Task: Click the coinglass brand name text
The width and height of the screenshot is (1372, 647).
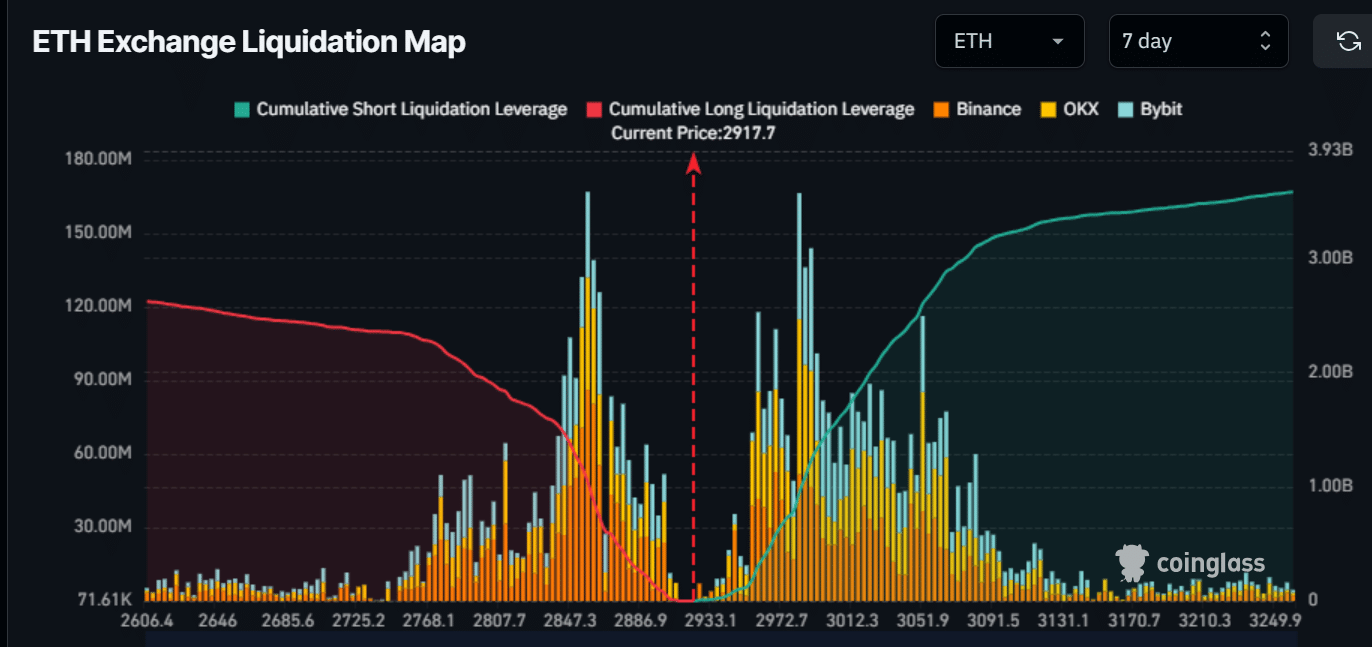Action: 1210,562
